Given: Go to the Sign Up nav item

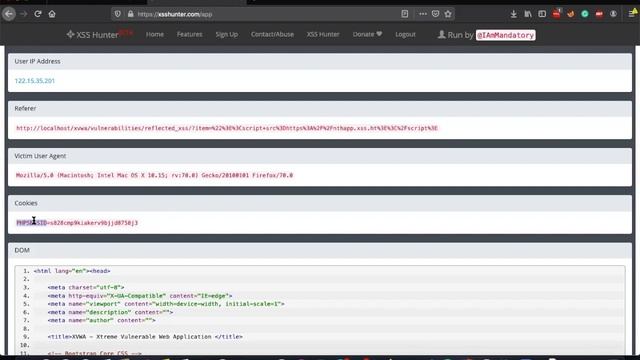Looking at the screenshot, I should (x=227, y=34).
